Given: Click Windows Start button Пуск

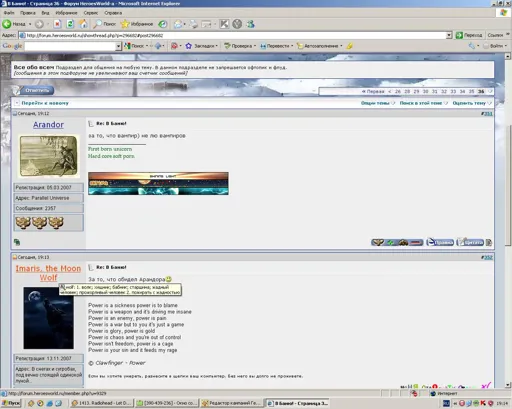Looking at the screenshot, I should click(11, 403).
